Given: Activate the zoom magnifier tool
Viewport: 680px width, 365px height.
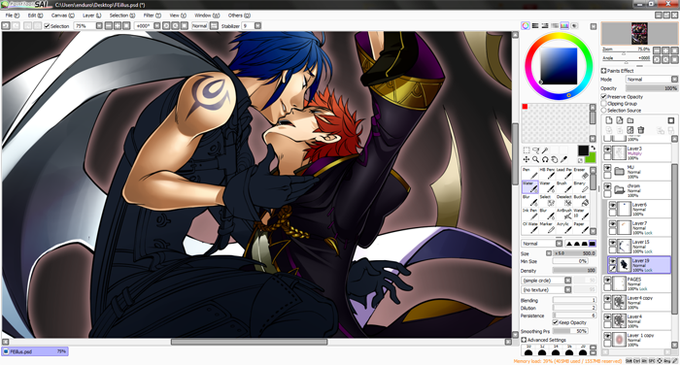Looking at the screenshot, I should [536, 160].
